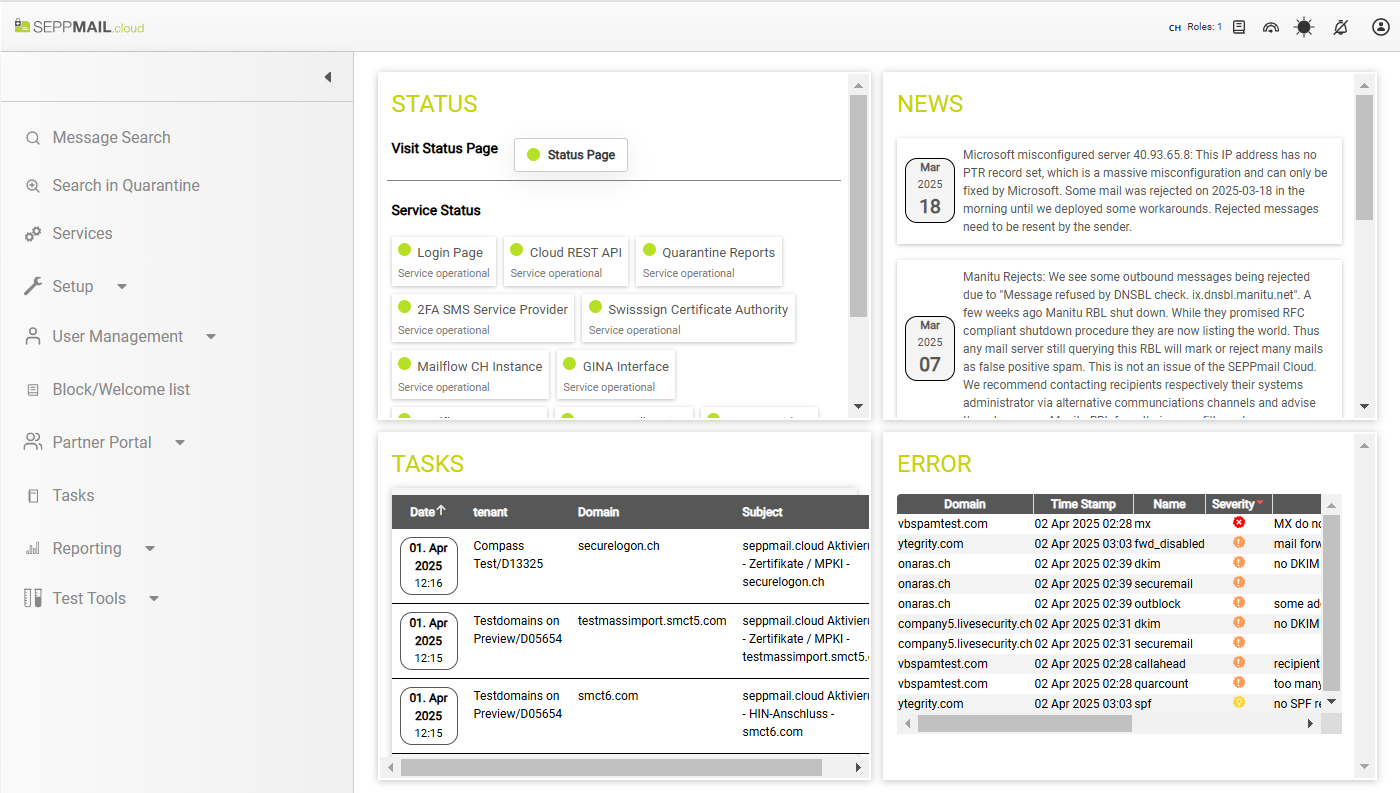Image resolution: width=1400 pixels, height=793 pixels.
Task: Collapse the sidebar with the left triangle
Action: pos(327,77)
